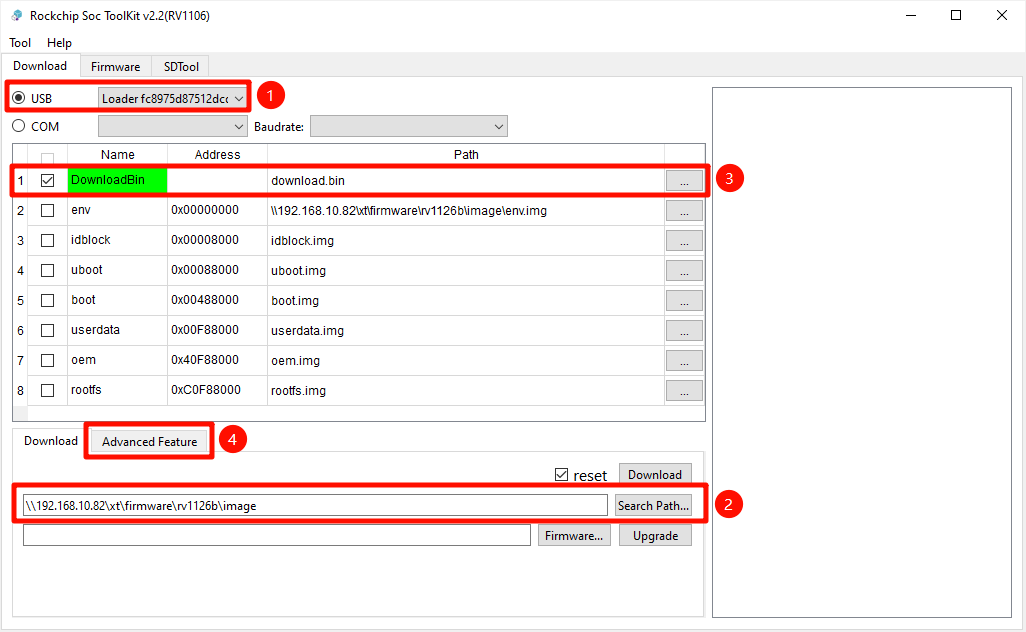Click the ellipsis button for oem.img
Image resolution: width=1026 pixels, height=632 pixels.
(x=684, y=361)
